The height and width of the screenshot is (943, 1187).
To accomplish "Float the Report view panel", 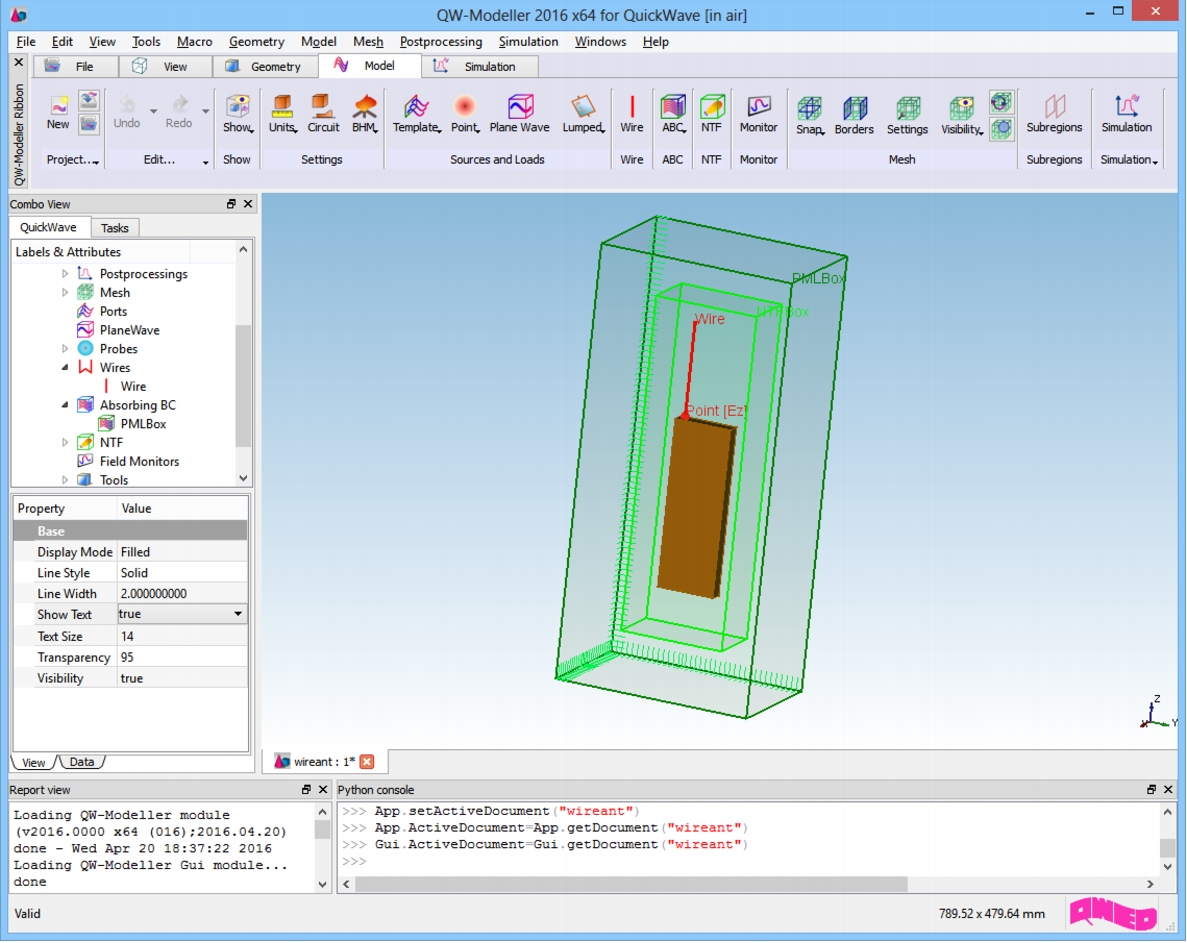I will pyautogui.click(x=306, y=789).
